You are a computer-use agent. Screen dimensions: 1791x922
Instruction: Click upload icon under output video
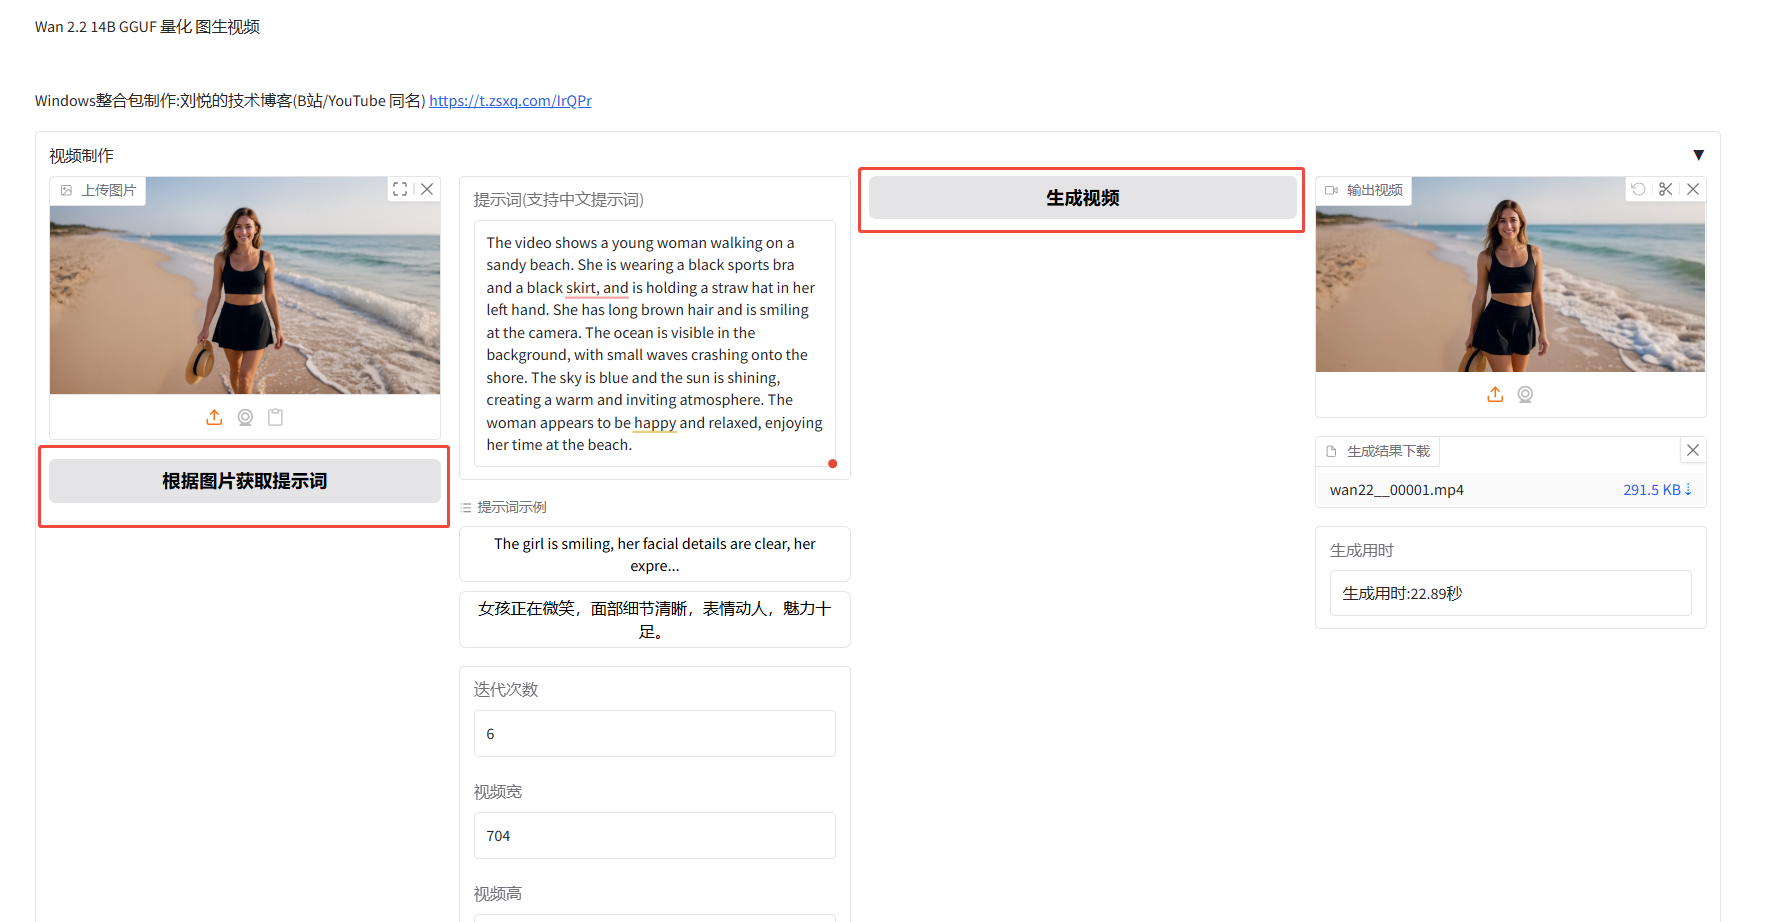click(1494, 394)
